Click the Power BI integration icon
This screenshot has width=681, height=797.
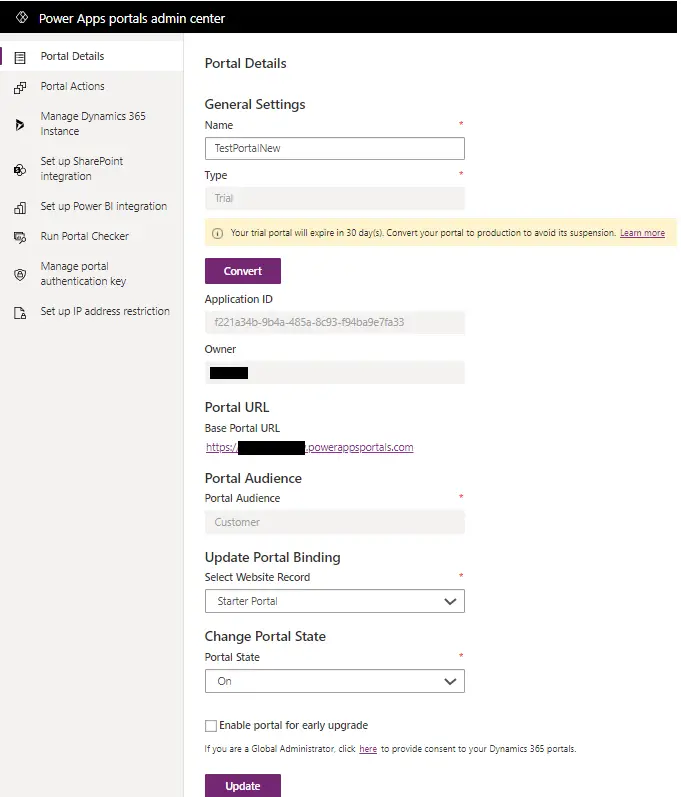click(x=20, y=207)
